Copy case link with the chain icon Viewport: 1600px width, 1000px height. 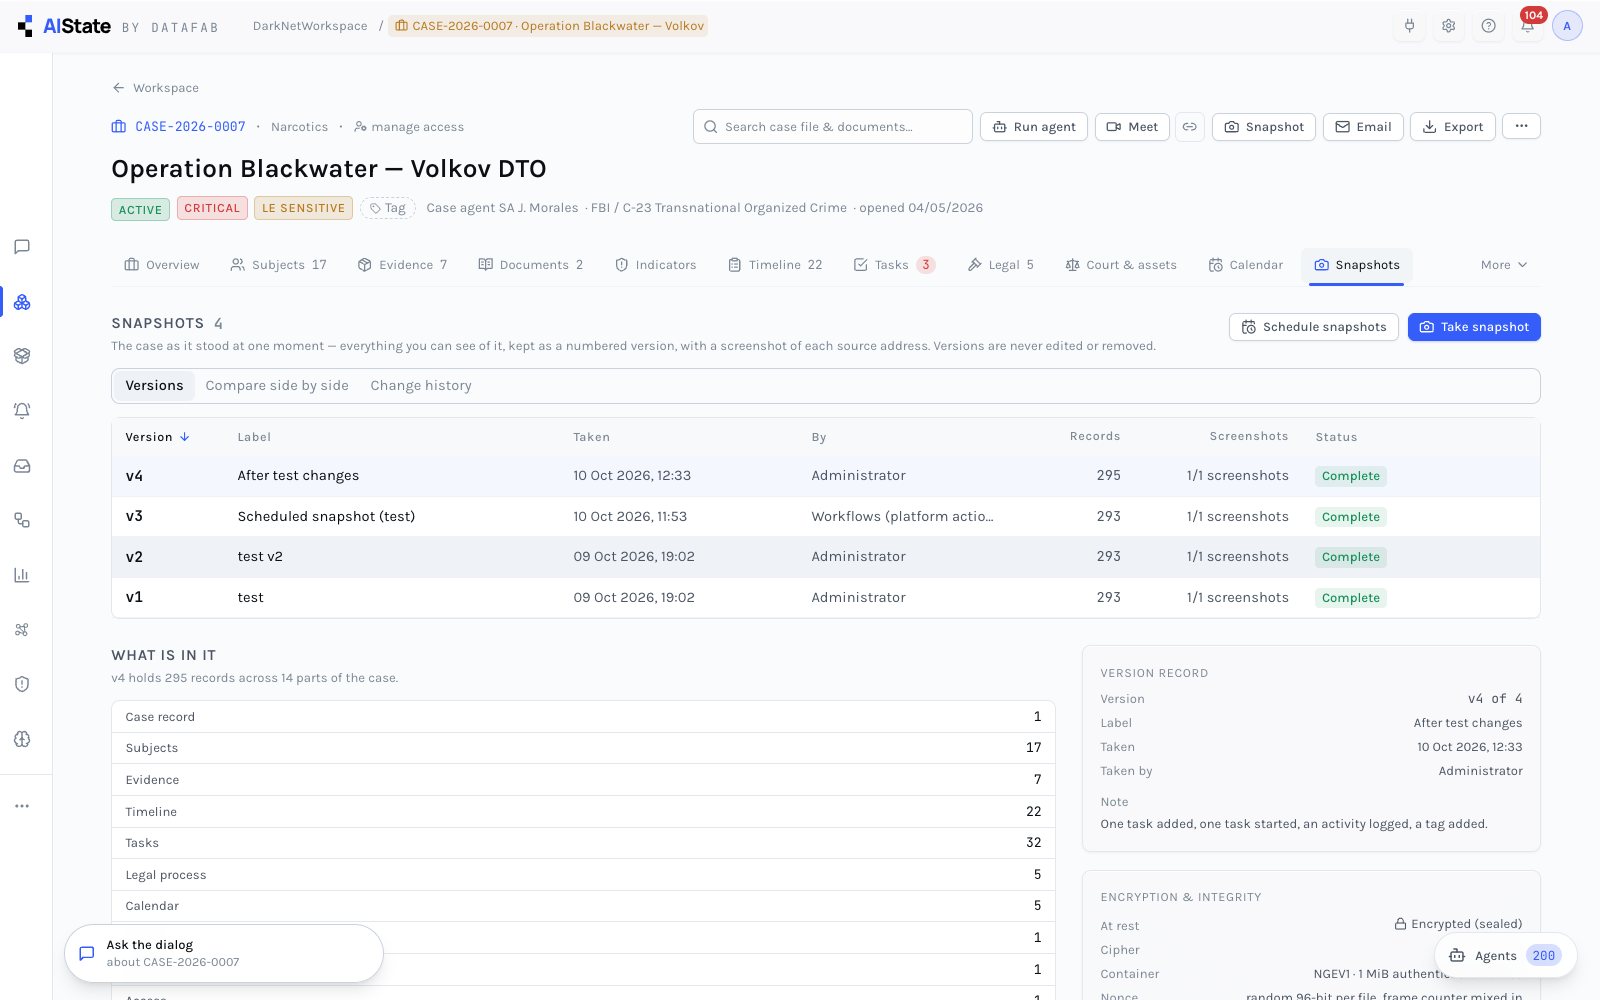click(1190, 127)
